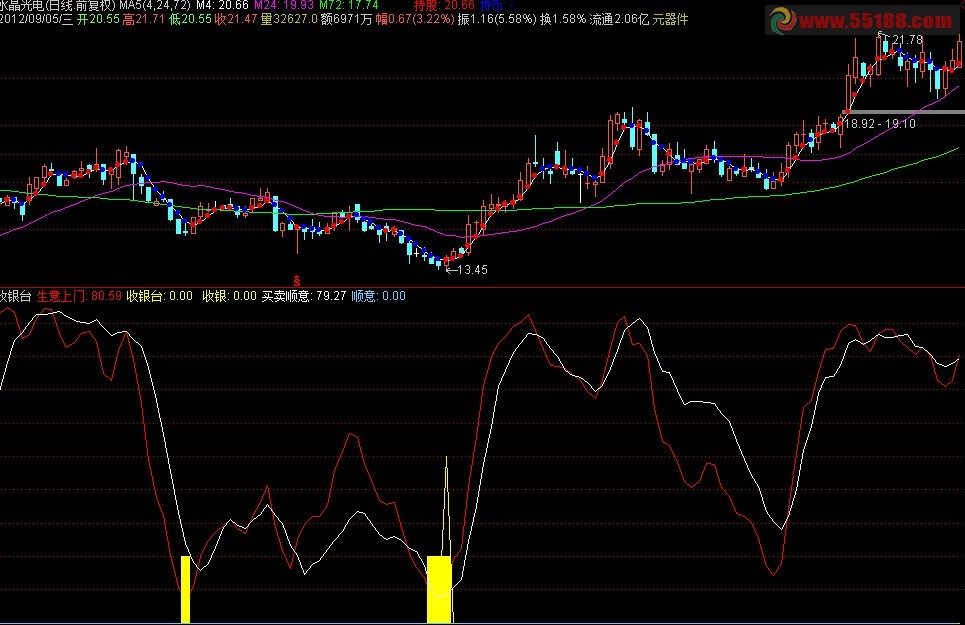Click the turnover amount 额6971万
The height and width of the screenshot is (625, 965).
coord(346,19)
